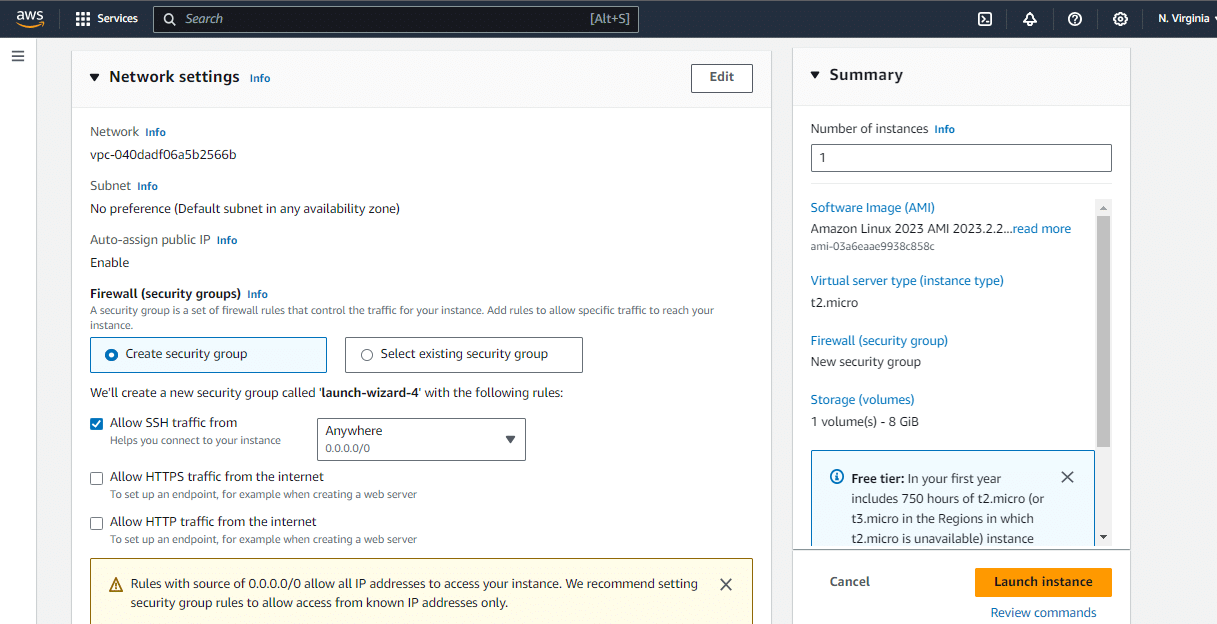Open AWS CloudShell terminal
Viewport: 1217px width, 624px height.
[x=984, y=18]
